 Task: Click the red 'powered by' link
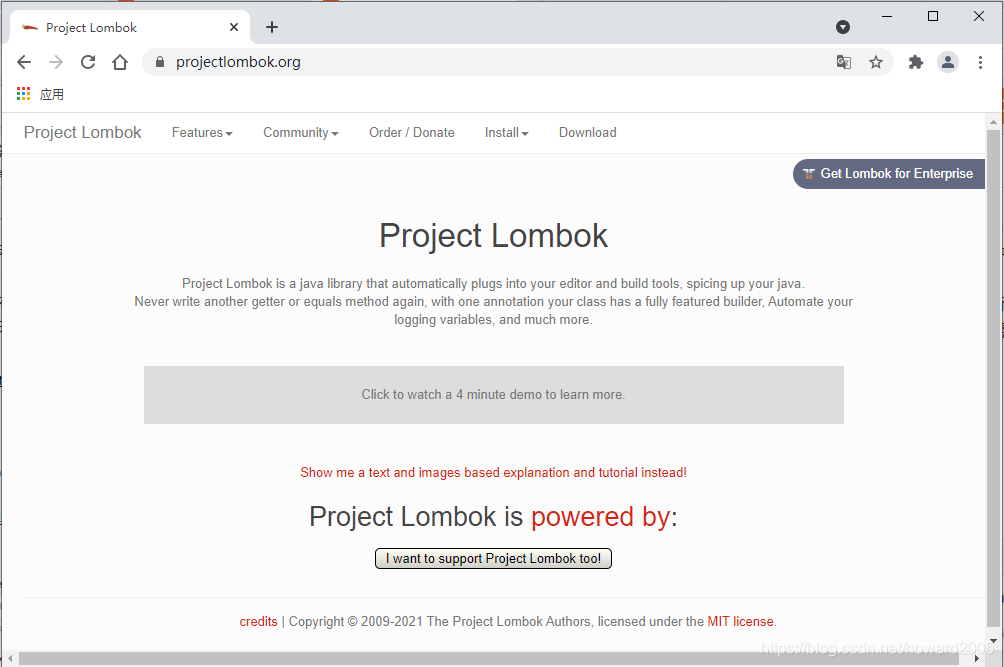(600, 517)
